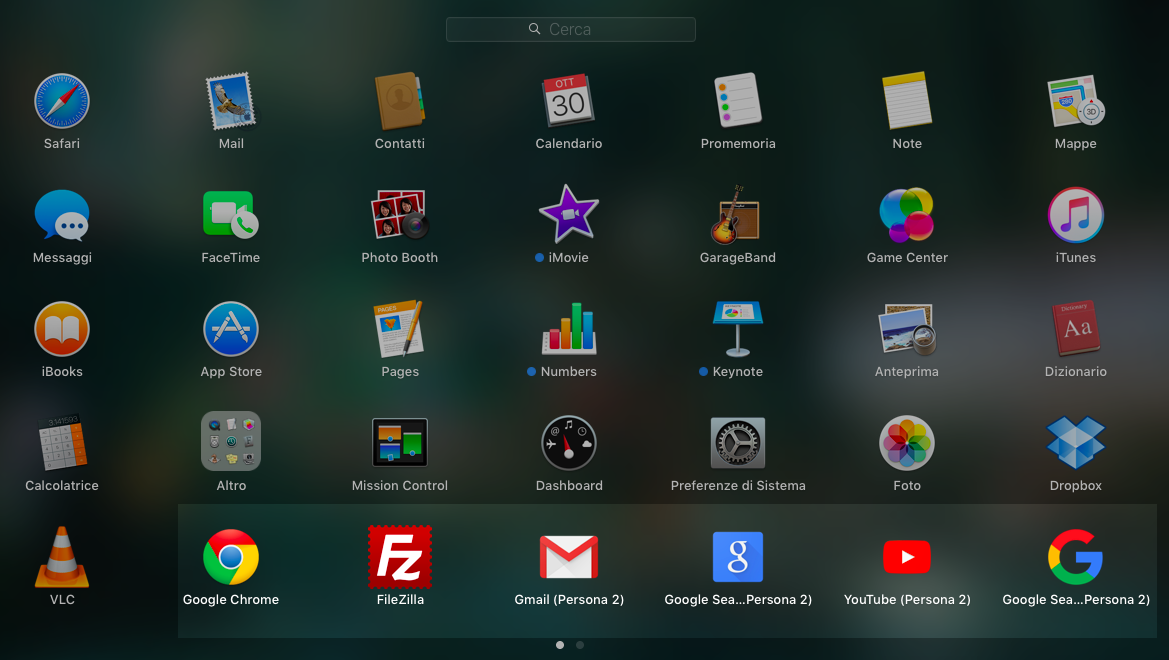Launch VLC media player
The height and width of the screenshot is (660, 1169).
click(62, 557)
